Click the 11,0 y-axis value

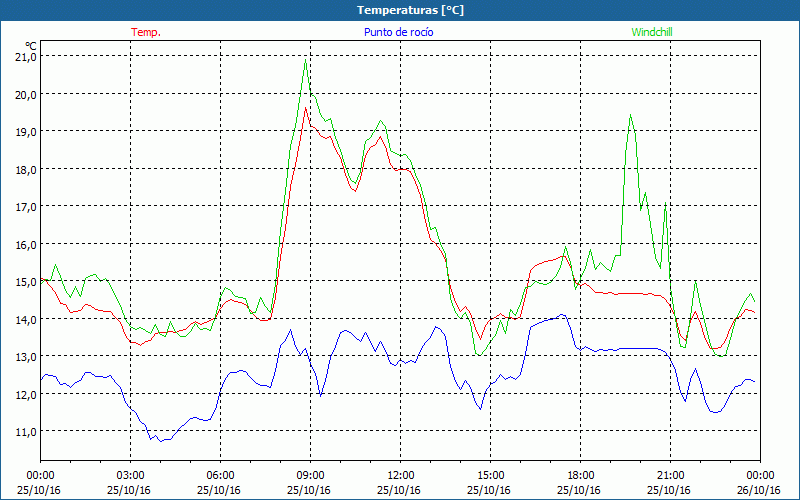click(26, 432)
